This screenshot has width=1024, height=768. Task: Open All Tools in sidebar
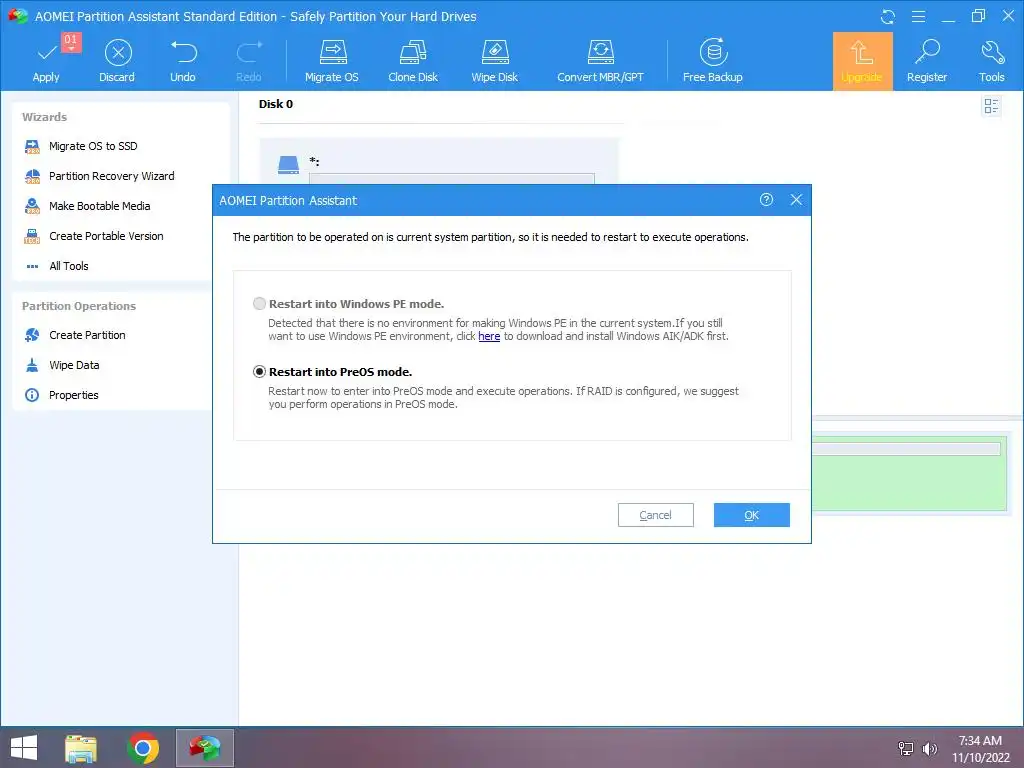click(57, 266)
